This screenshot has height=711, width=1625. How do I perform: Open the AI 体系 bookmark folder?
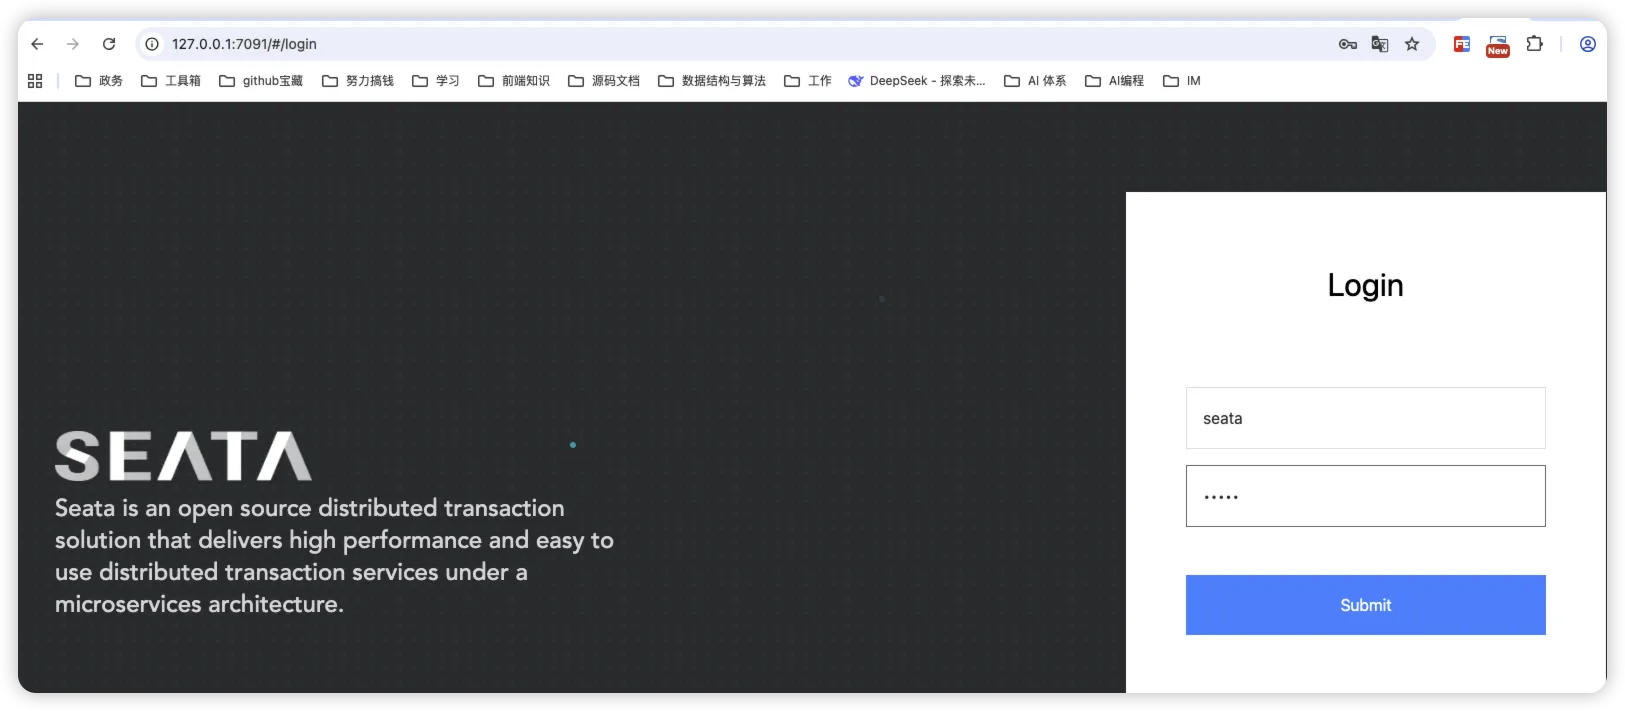pos(1035,81)
